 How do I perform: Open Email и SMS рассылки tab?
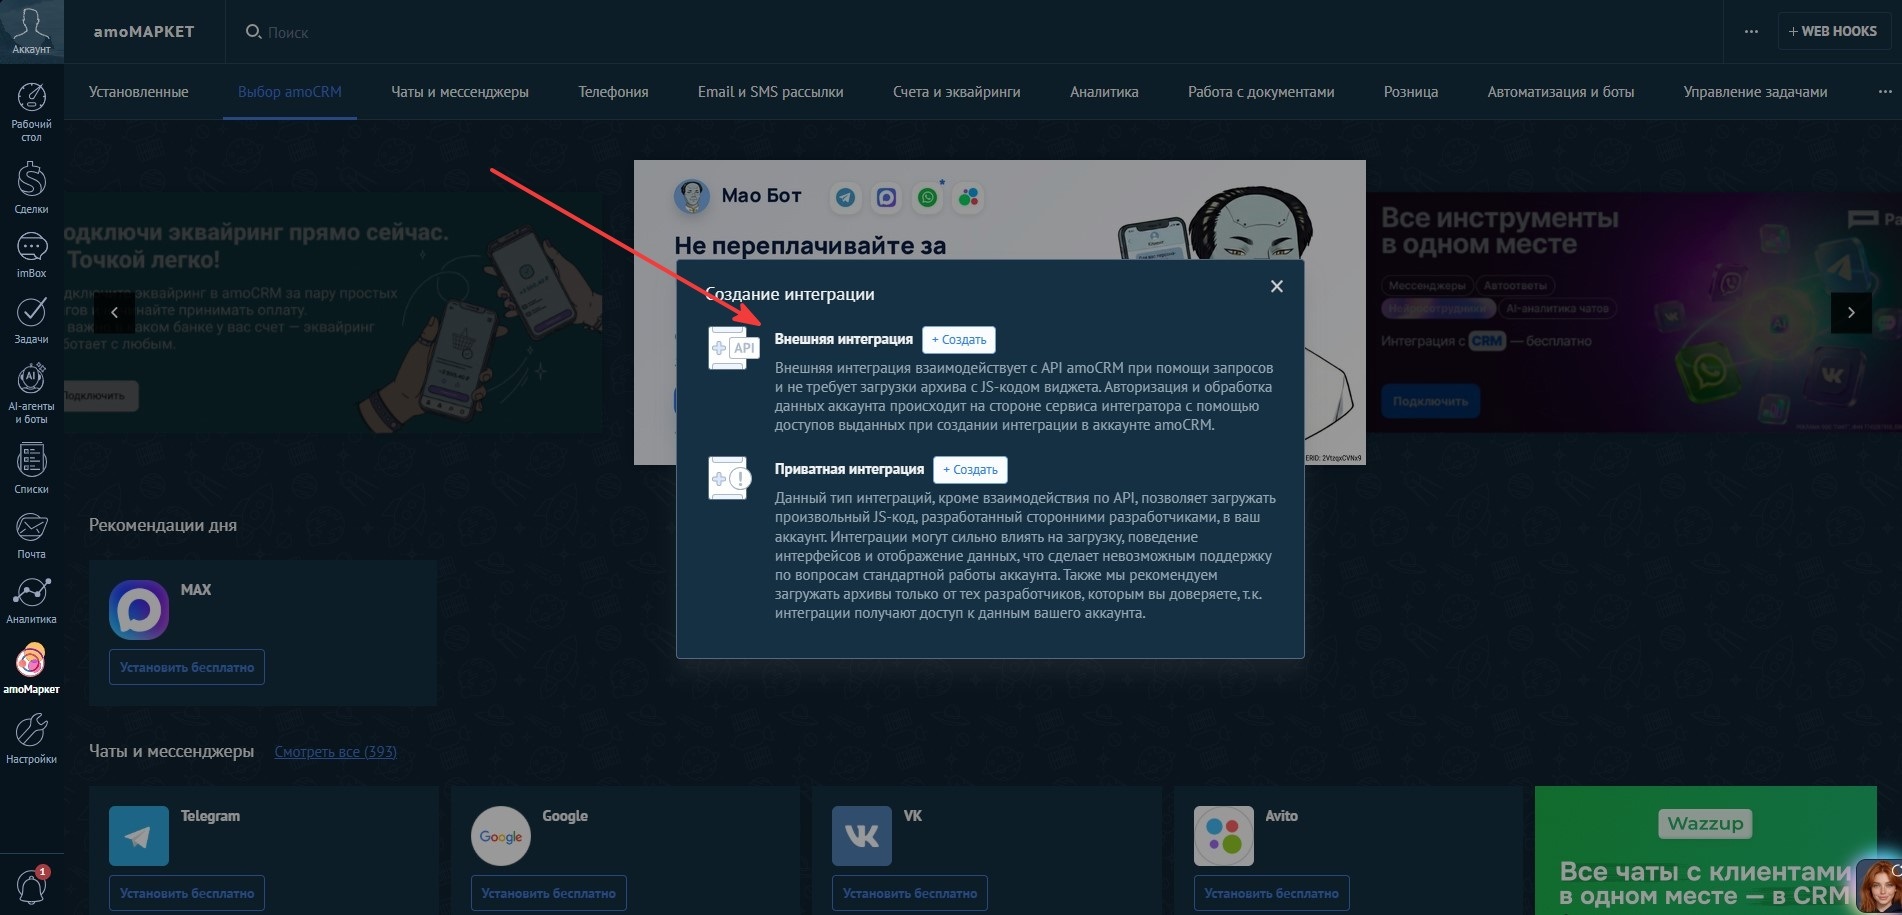tap(771, 92)
